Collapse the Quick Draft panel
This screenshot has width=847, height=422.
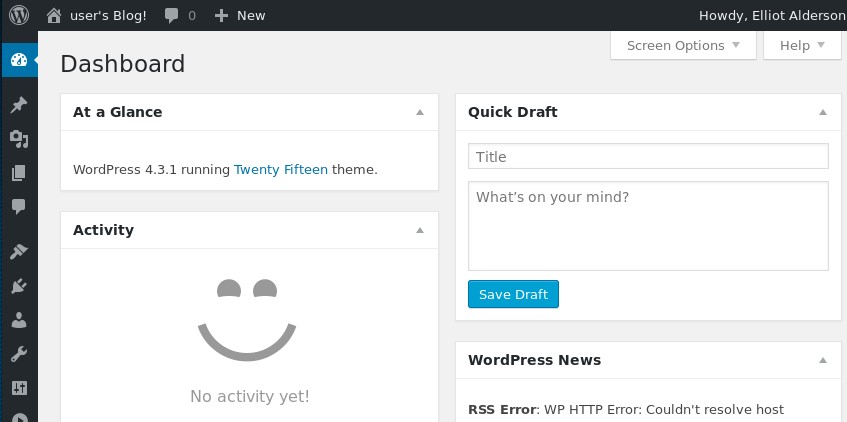click(x=823, y=112)
